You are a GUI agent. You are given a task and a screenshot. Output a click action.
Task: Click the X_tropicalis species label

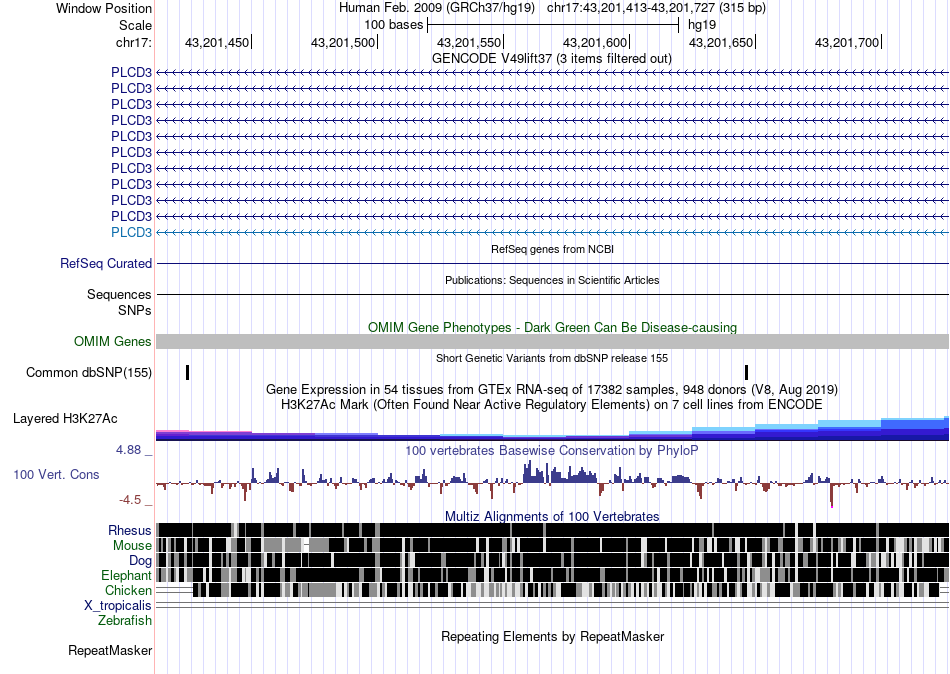118,606
